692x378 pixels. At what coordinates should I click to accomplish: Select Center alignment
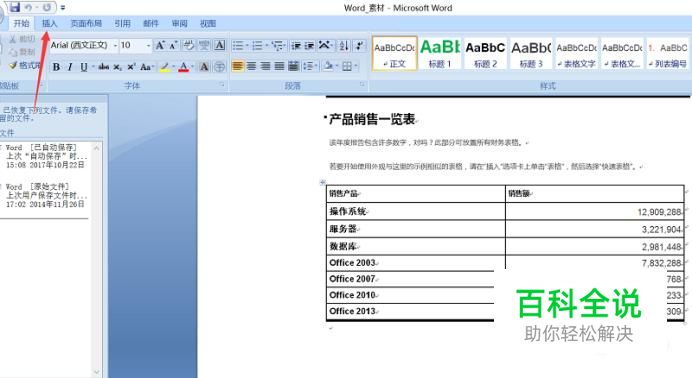pyautogui.click(x=252, y=67)
